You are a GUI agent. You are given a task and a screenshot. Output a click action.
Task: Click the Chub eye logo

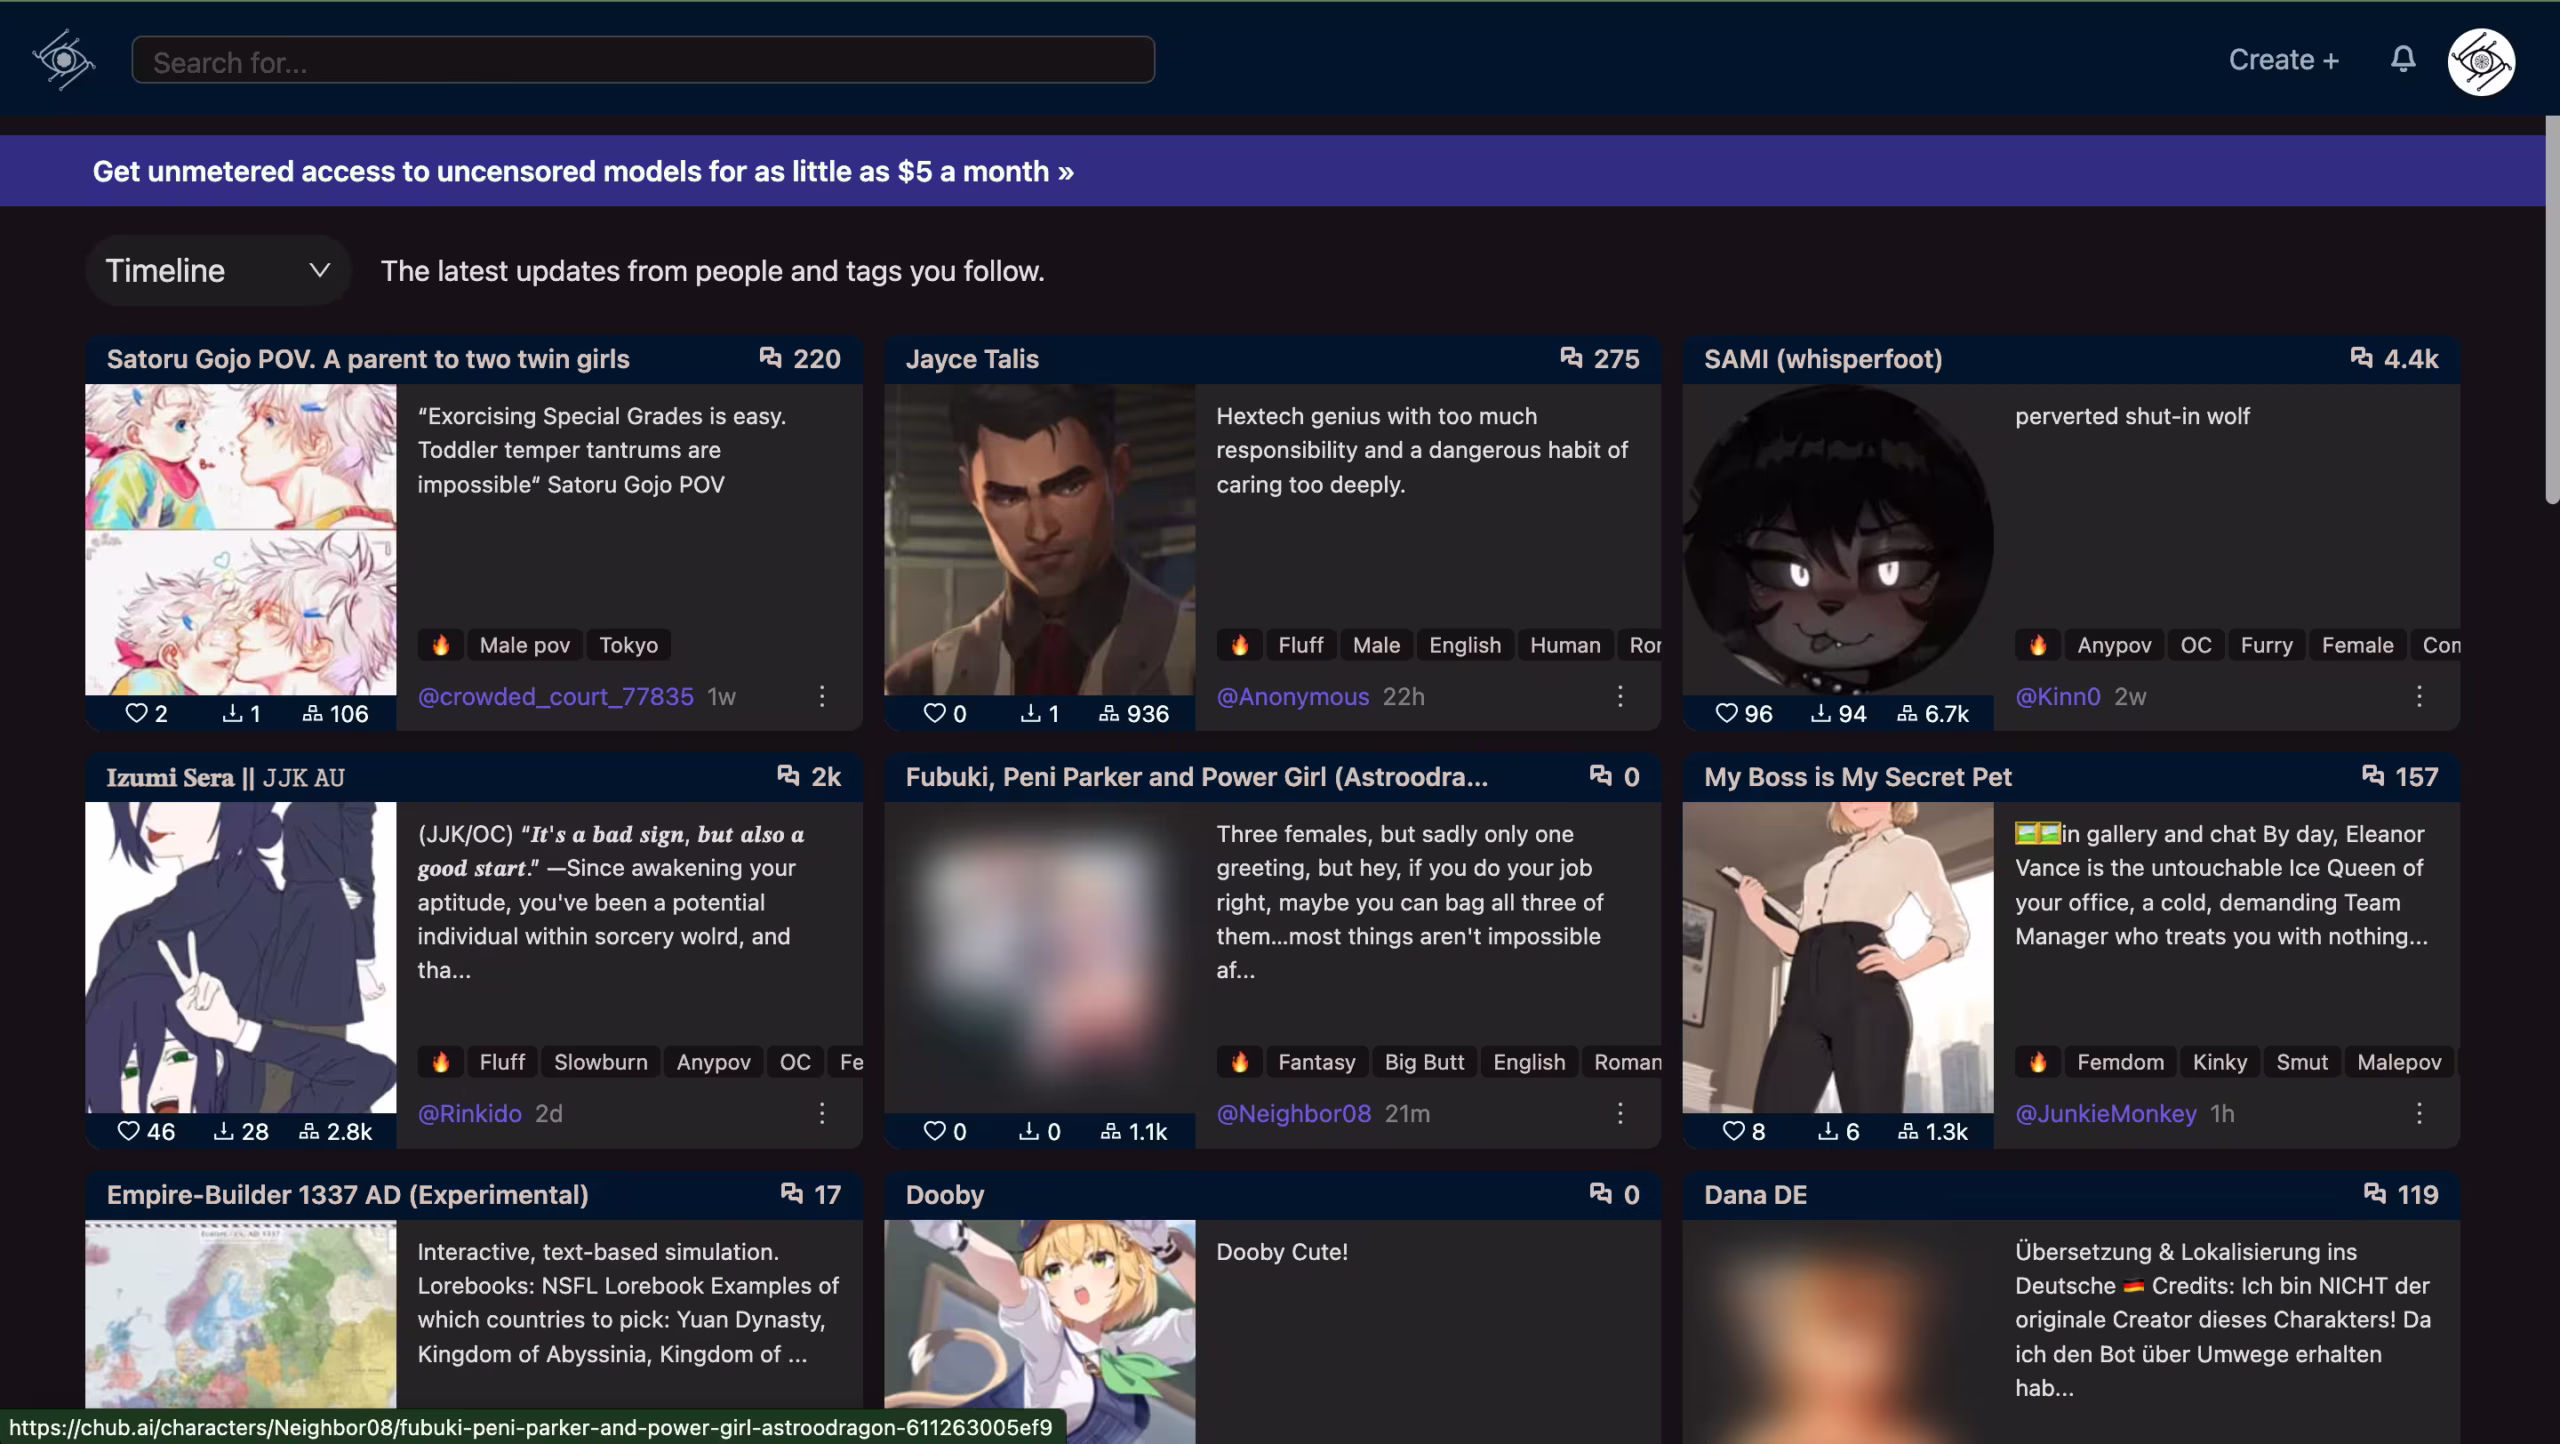[63, 60]
